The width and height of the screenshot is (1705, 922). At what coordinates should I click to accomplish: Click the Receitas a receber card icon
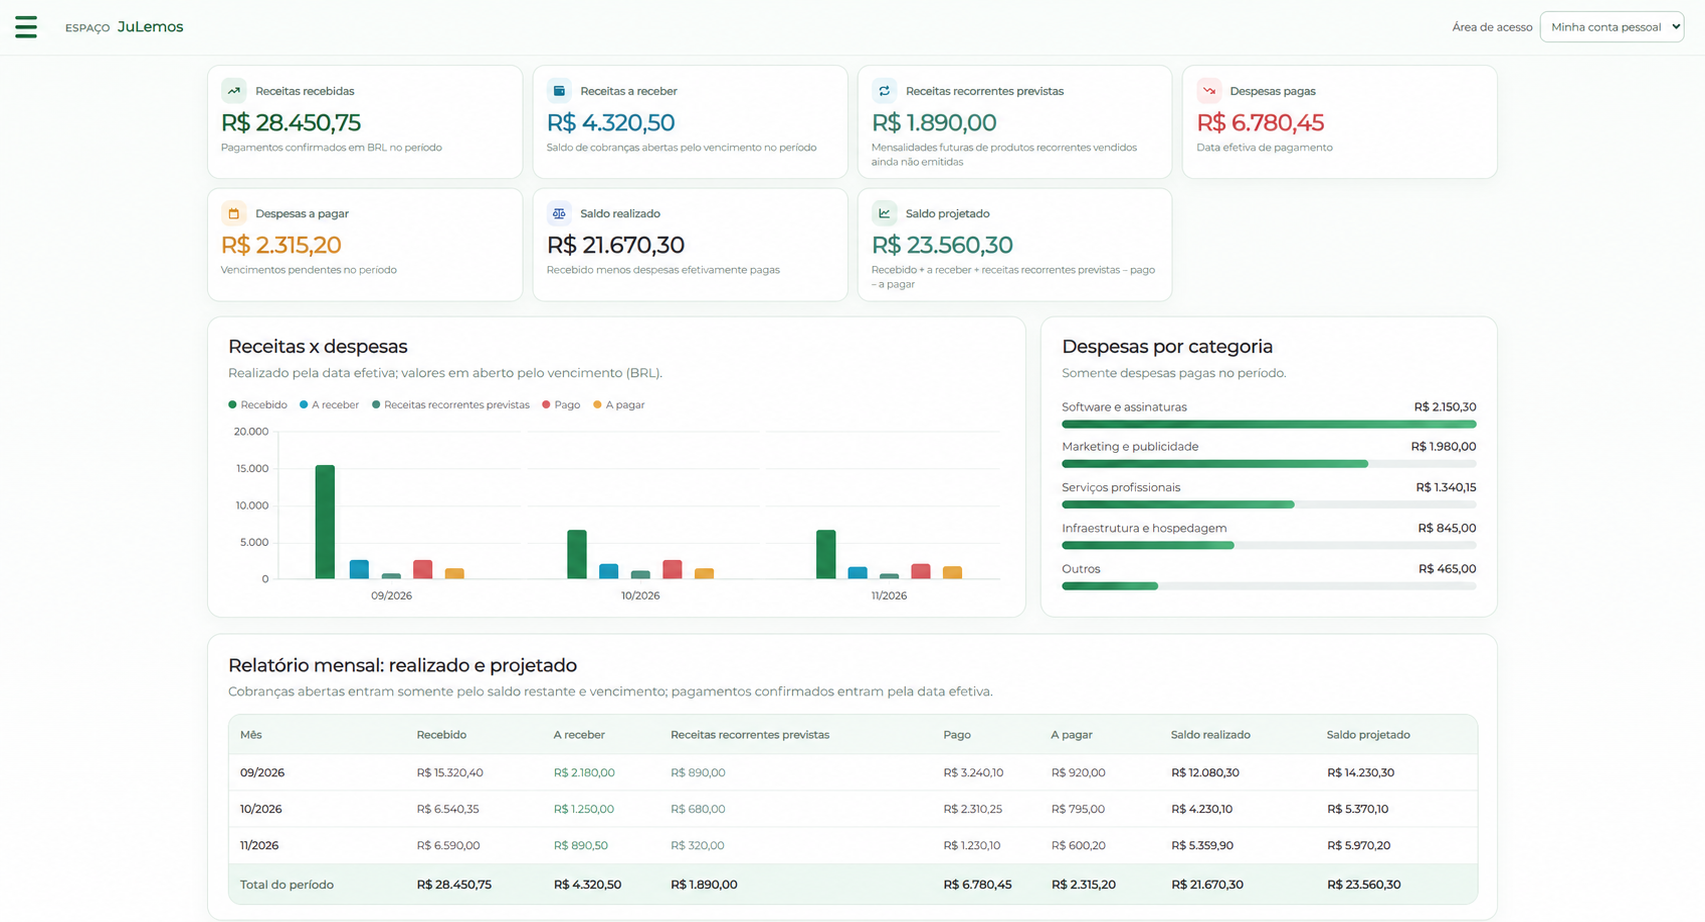click(559, 91)
